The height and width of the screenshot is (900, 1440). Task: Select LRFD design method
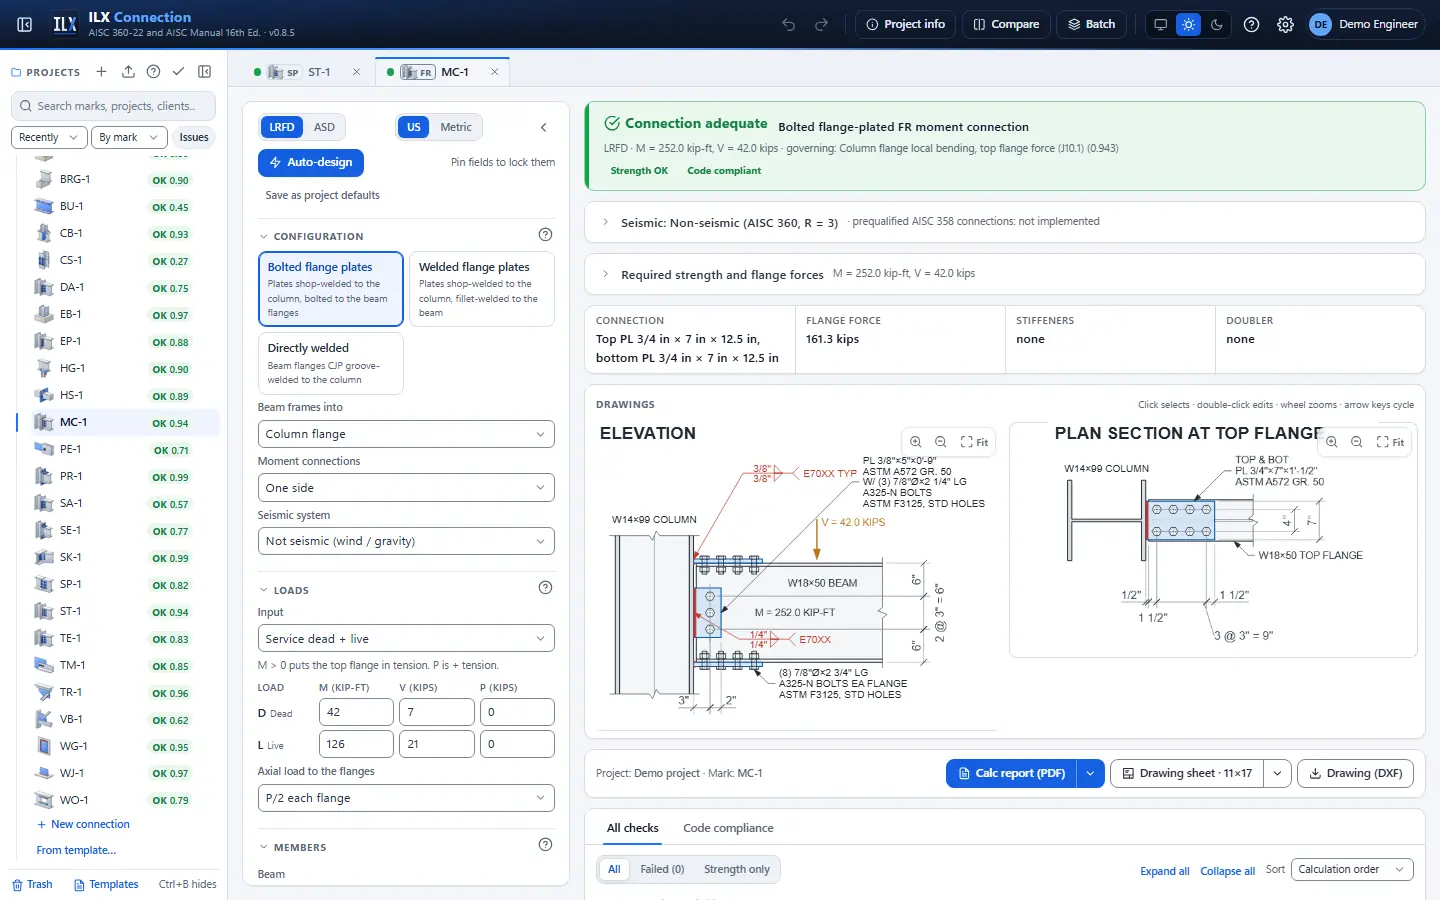click(x=282, y=127)
